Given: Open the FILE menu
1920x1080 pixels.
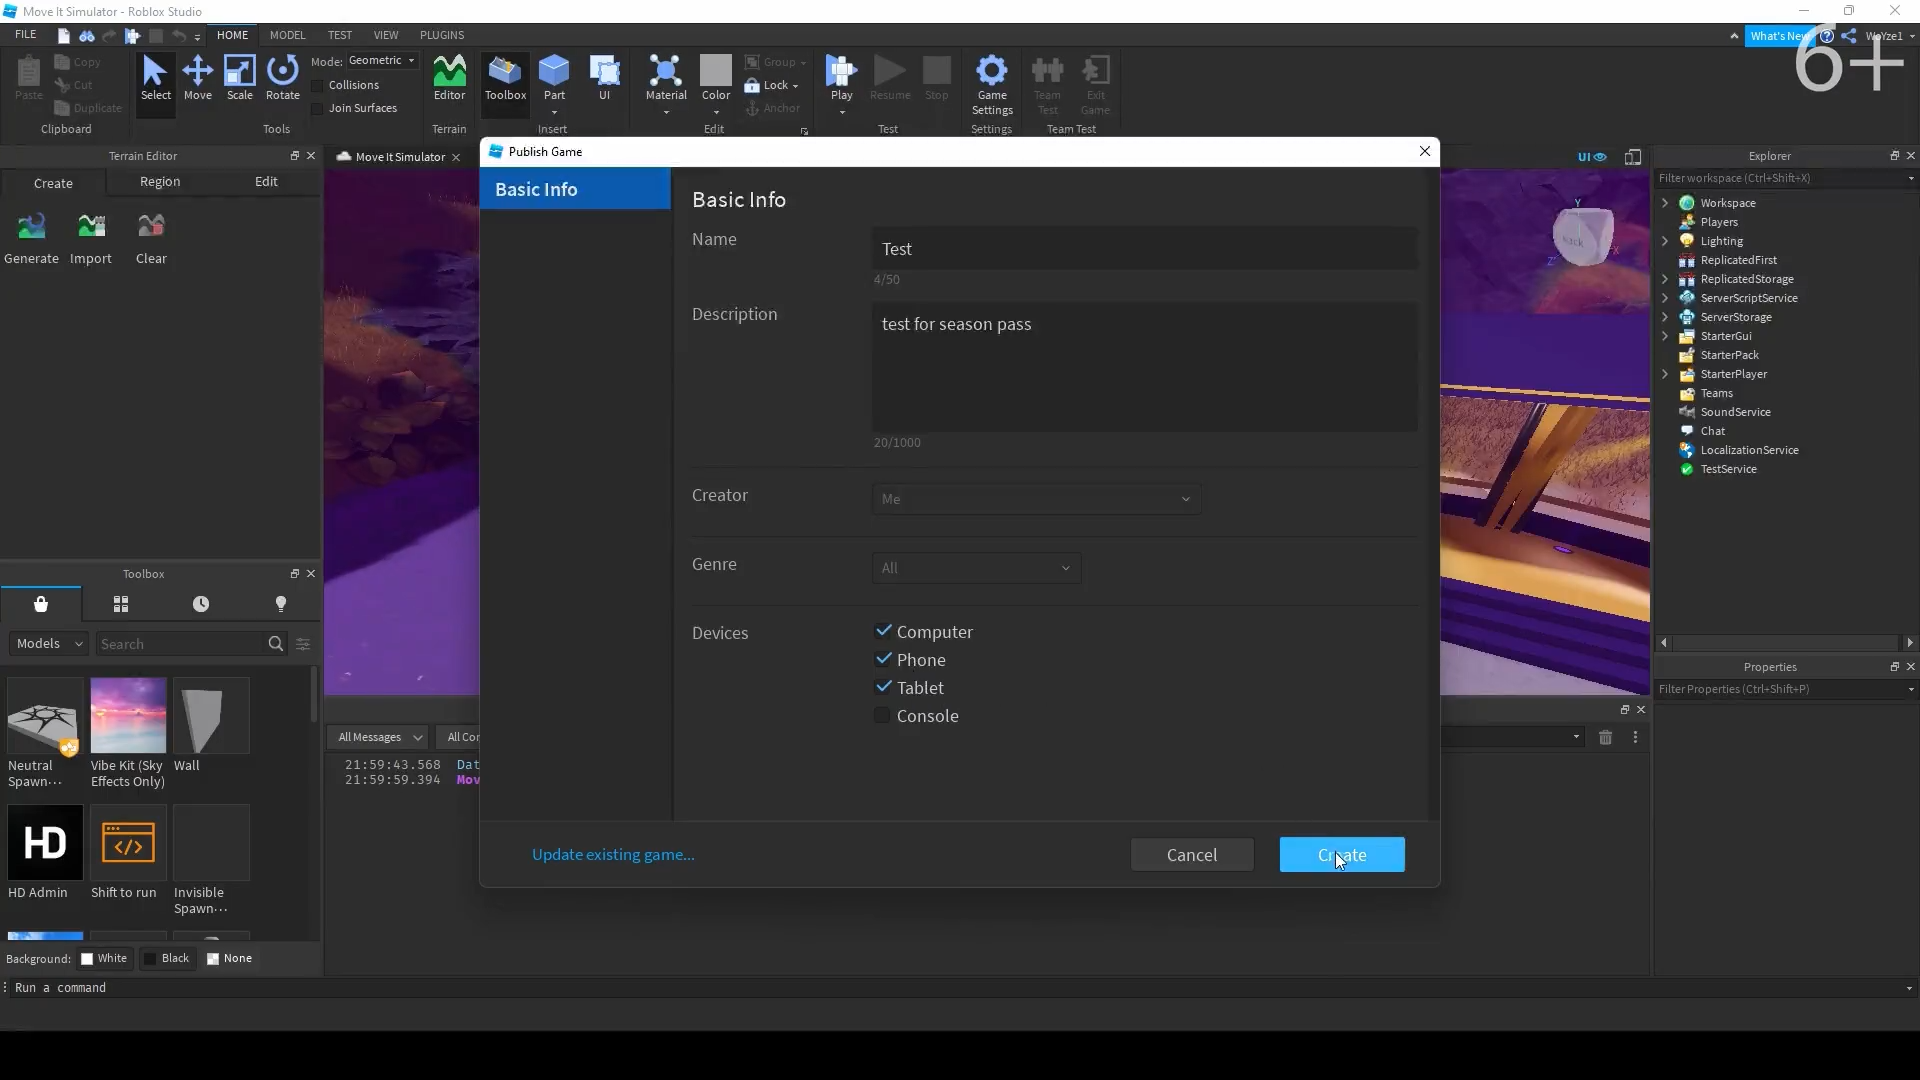Looking at the screenshot, I should 26,35.
